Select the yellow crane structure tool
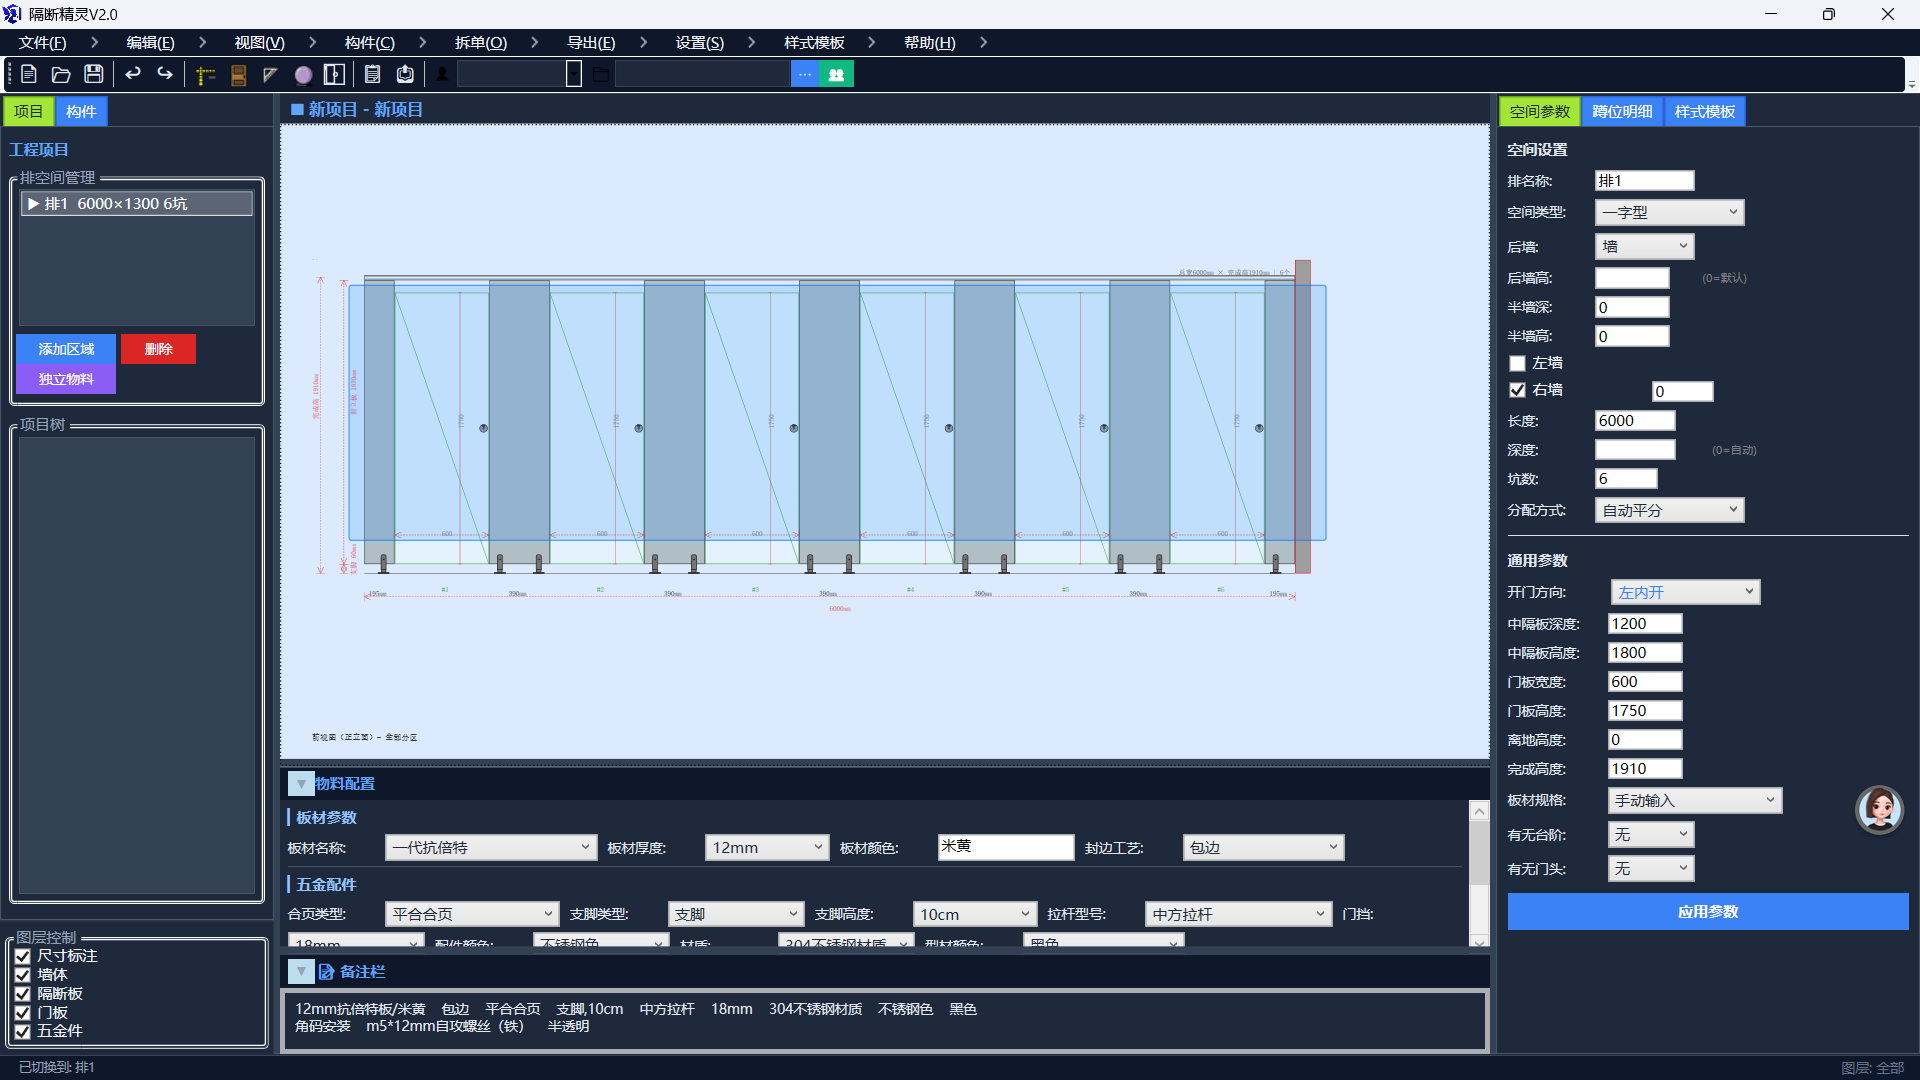Image resolution: width=1920 pixels, height=1080 pixels. pyautogui.click(x=206, y=75)
